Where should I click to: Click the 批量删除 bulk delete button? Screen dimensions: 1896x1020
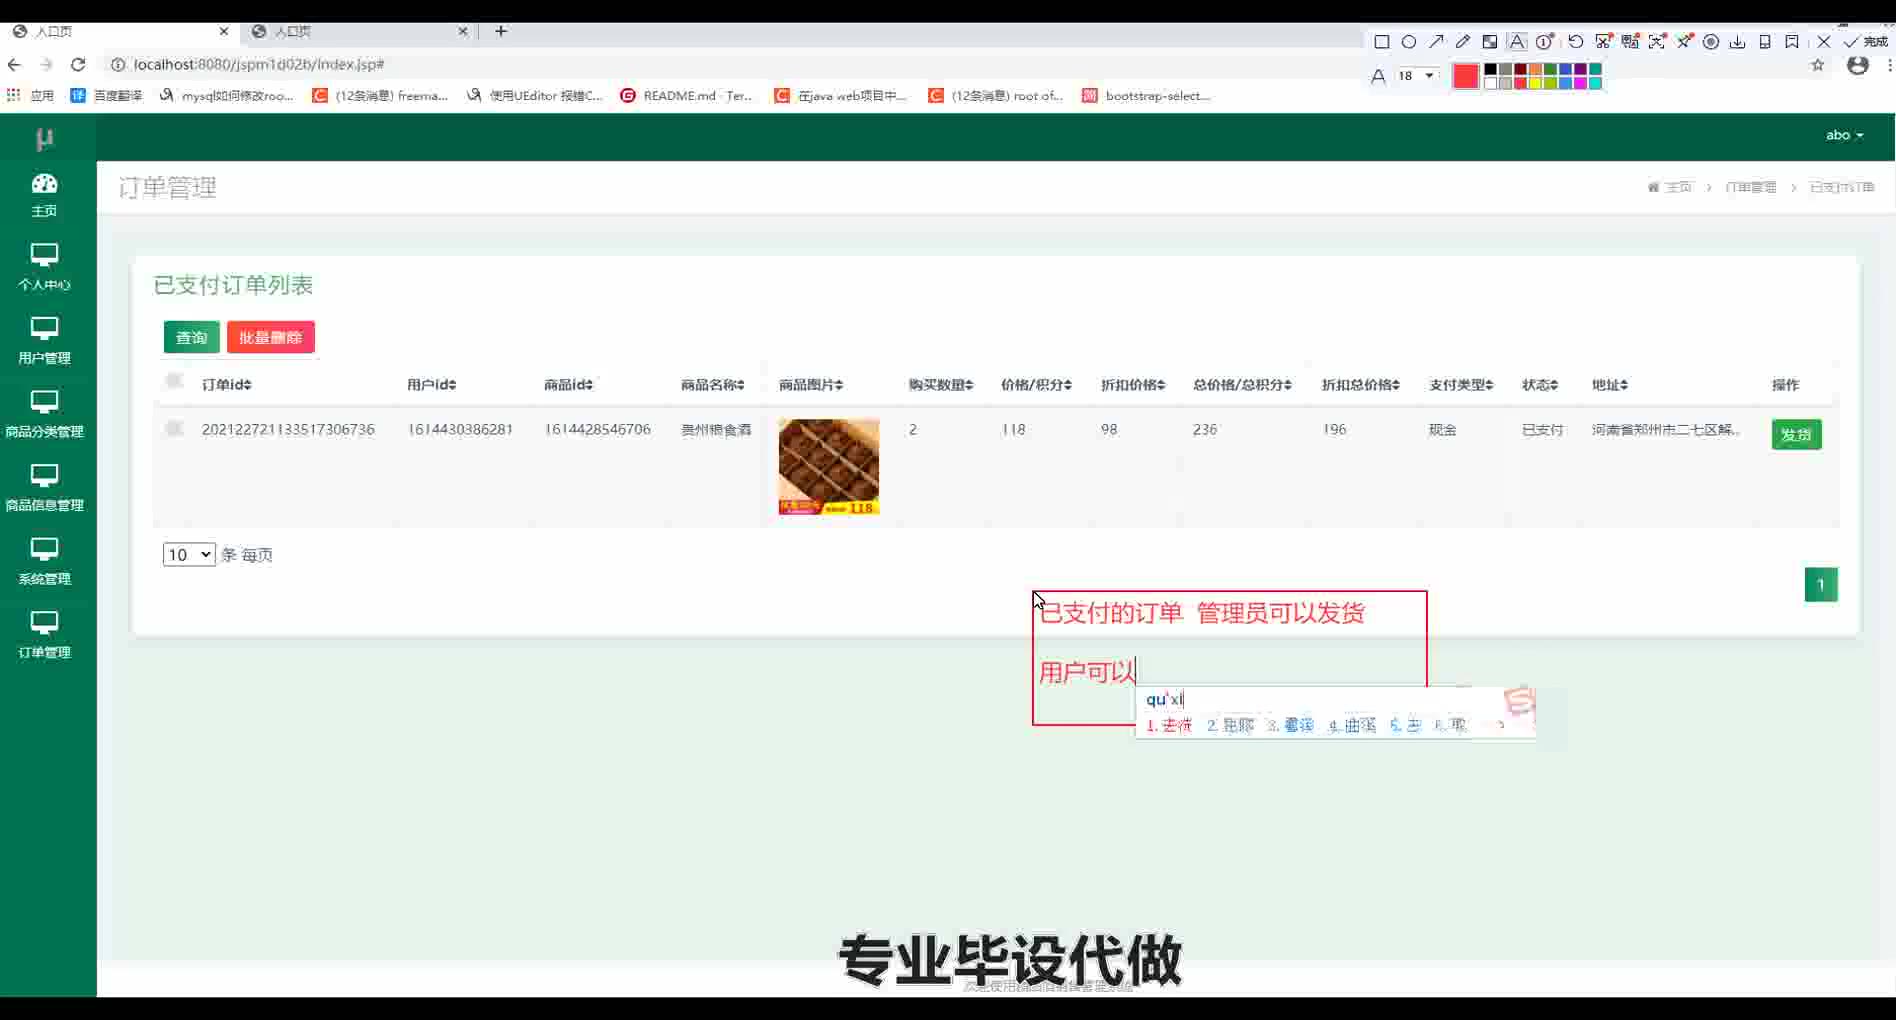(270, 337)
